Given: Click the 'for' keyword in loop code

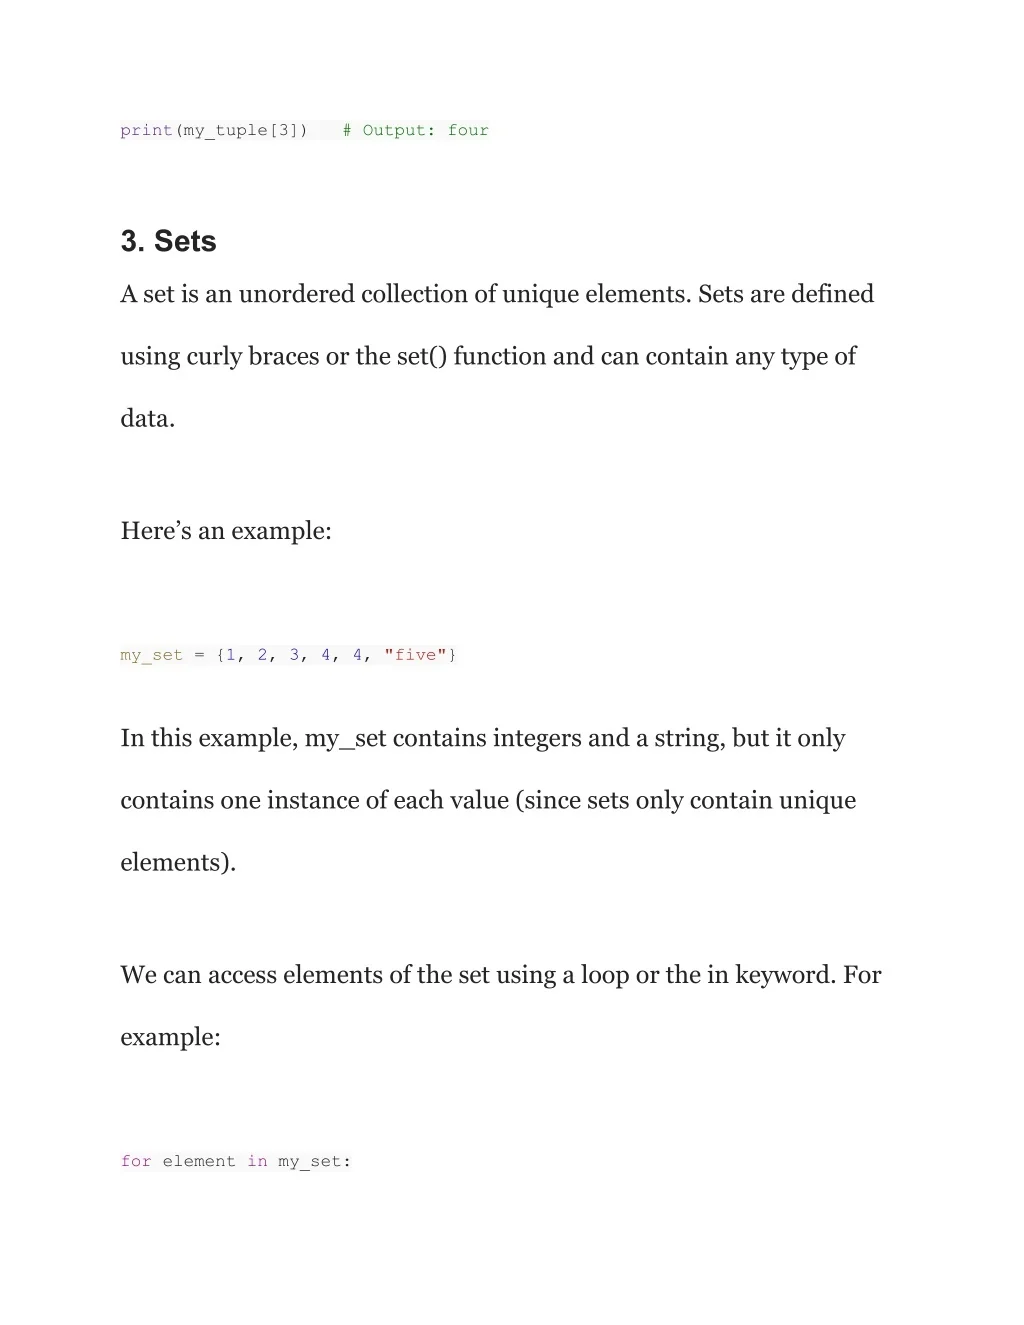Looking at the screenshot, I should click(x=136, y=1161).
